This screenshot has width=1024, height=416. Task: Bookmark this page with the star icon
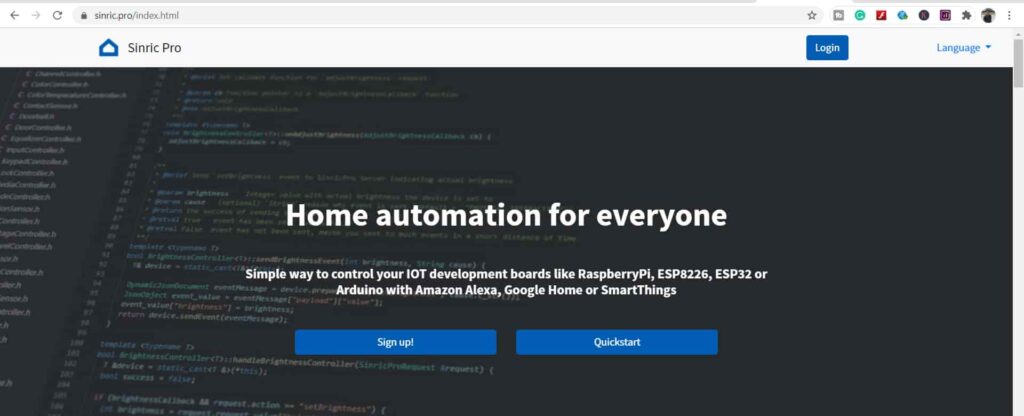coord(812,15)
